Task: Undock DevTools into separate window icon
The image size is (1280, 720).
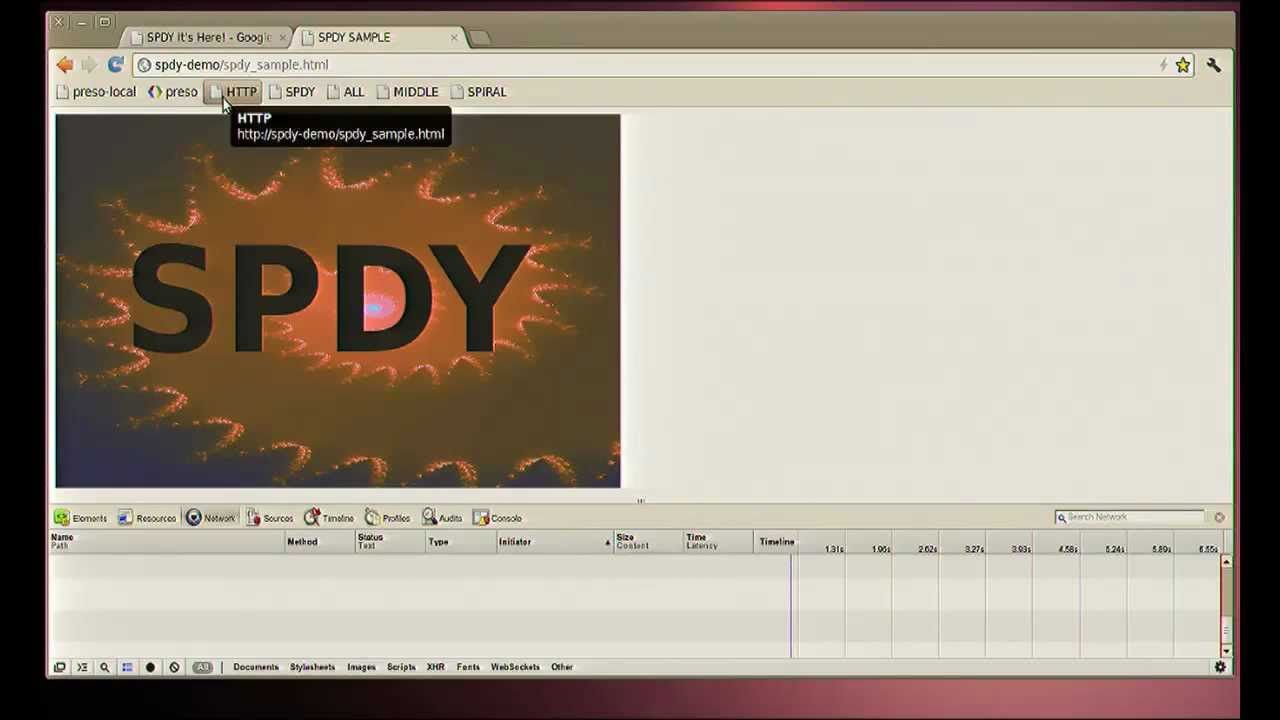Action: (x=59, y=667)
